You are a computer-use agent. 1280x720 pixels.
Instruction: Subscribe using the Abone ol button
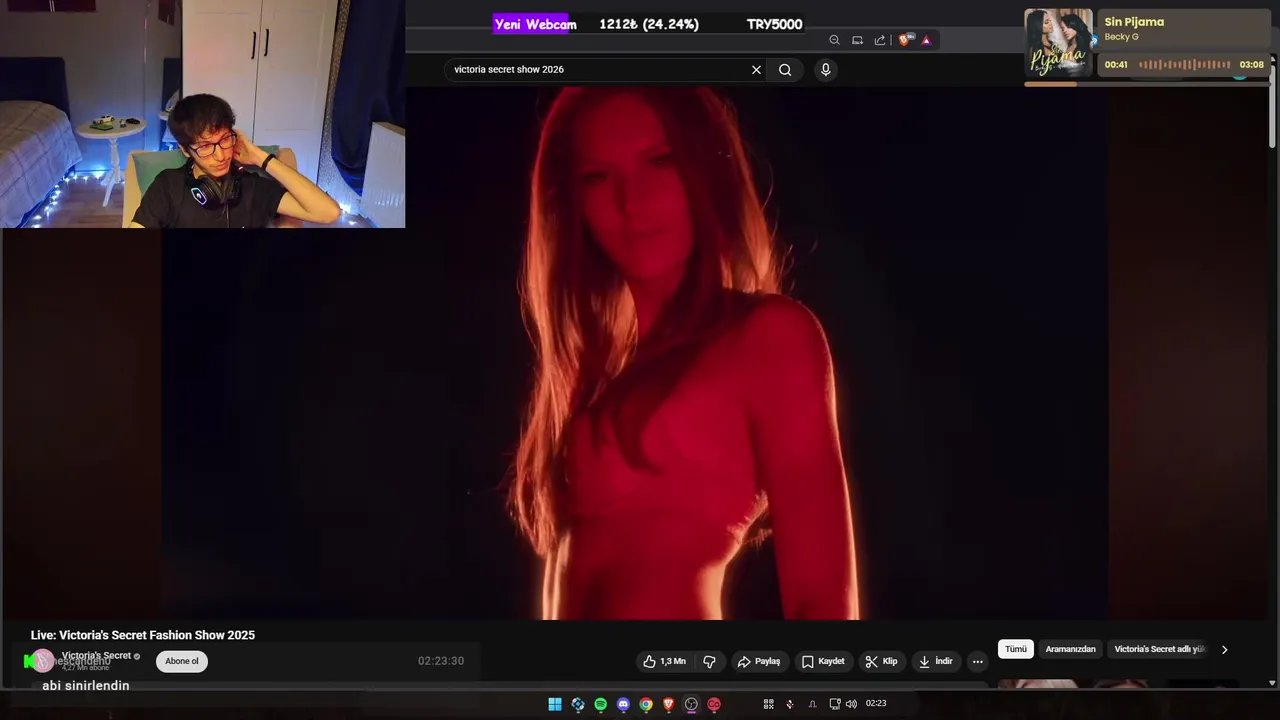click(182, 661)
